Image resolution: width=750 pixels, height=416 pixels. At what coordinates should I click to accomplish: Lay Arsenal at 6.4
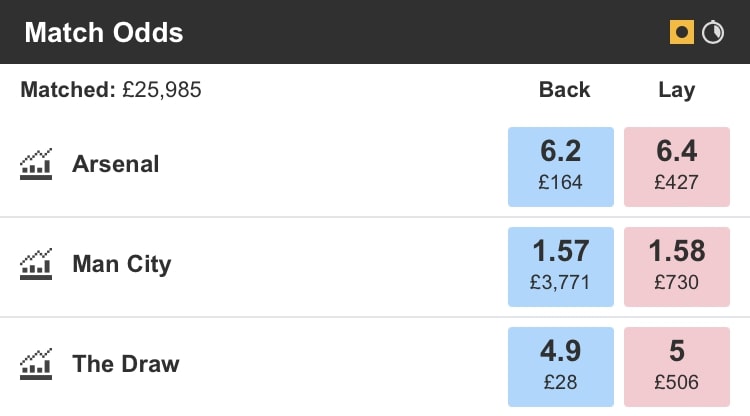[677, 164]
